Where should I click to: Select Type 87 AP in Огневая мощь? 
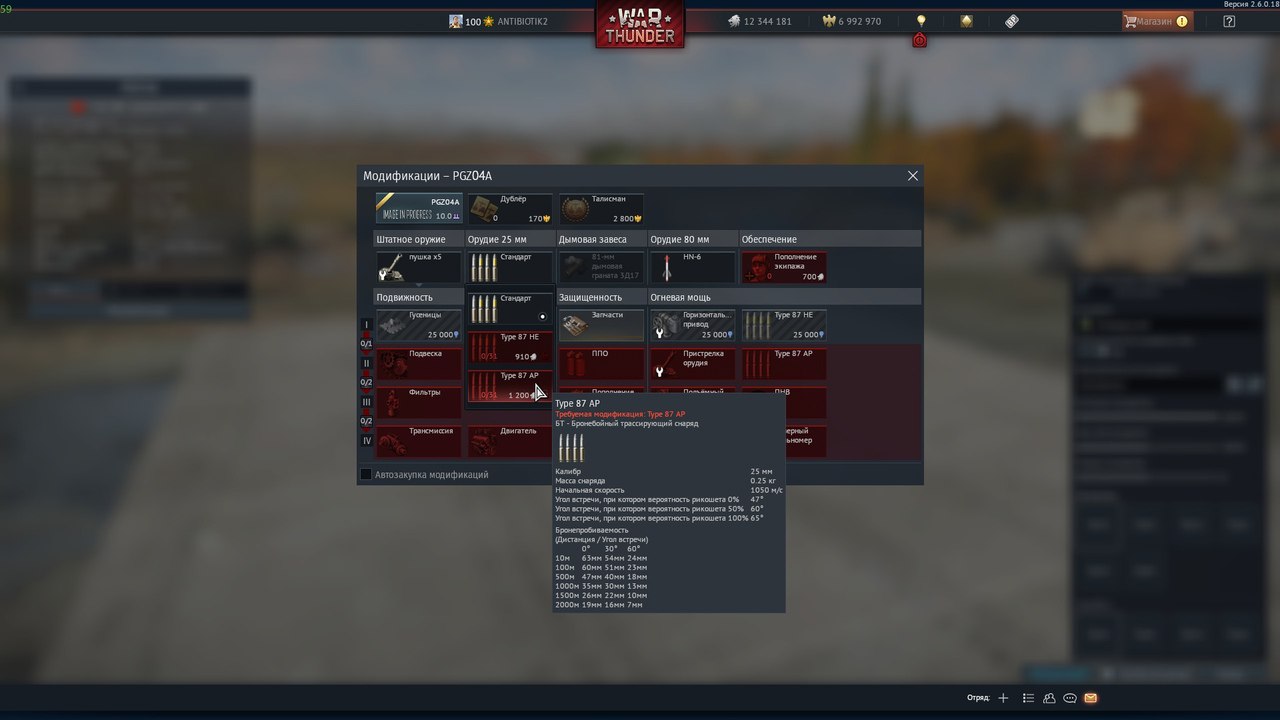pos(784,363)
